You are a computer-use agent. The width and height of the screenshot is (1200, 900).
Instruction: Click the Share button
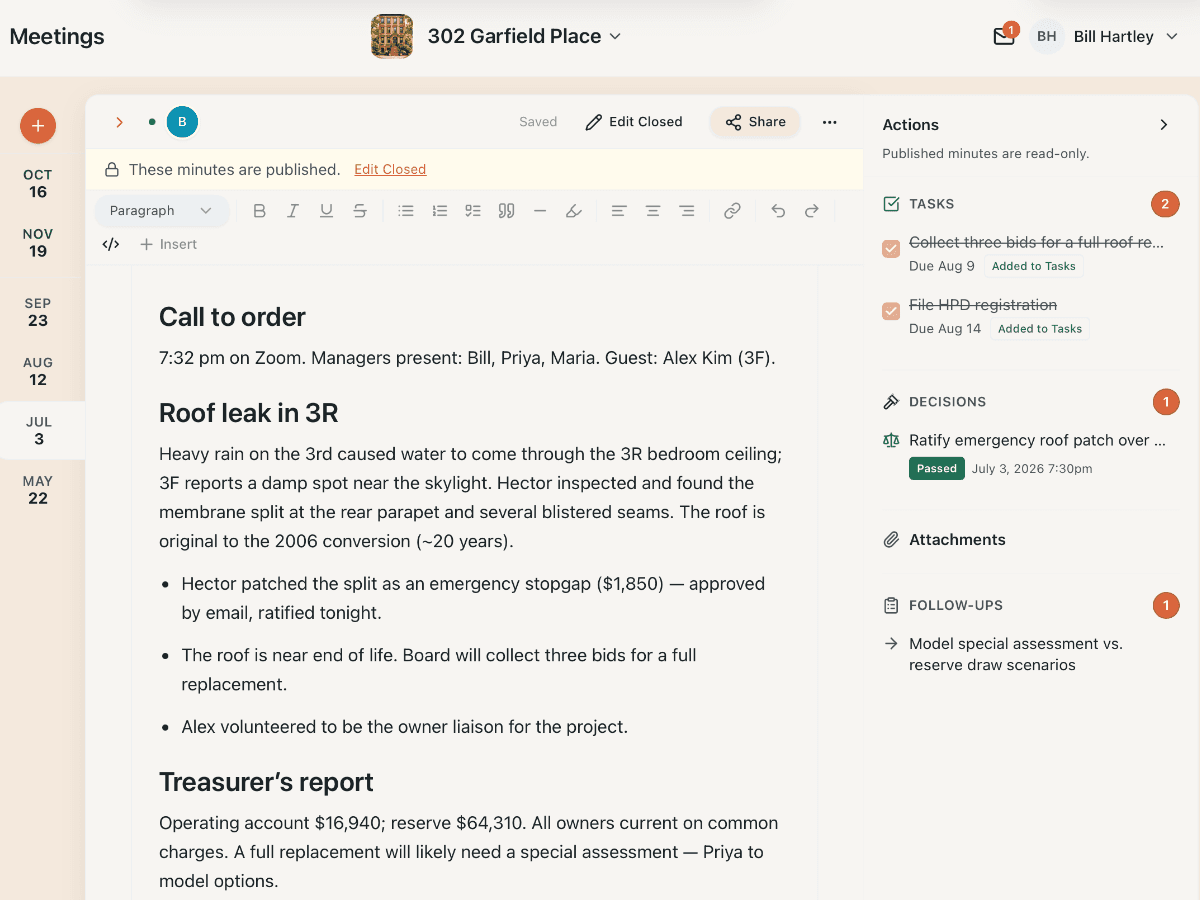[755, 122]
